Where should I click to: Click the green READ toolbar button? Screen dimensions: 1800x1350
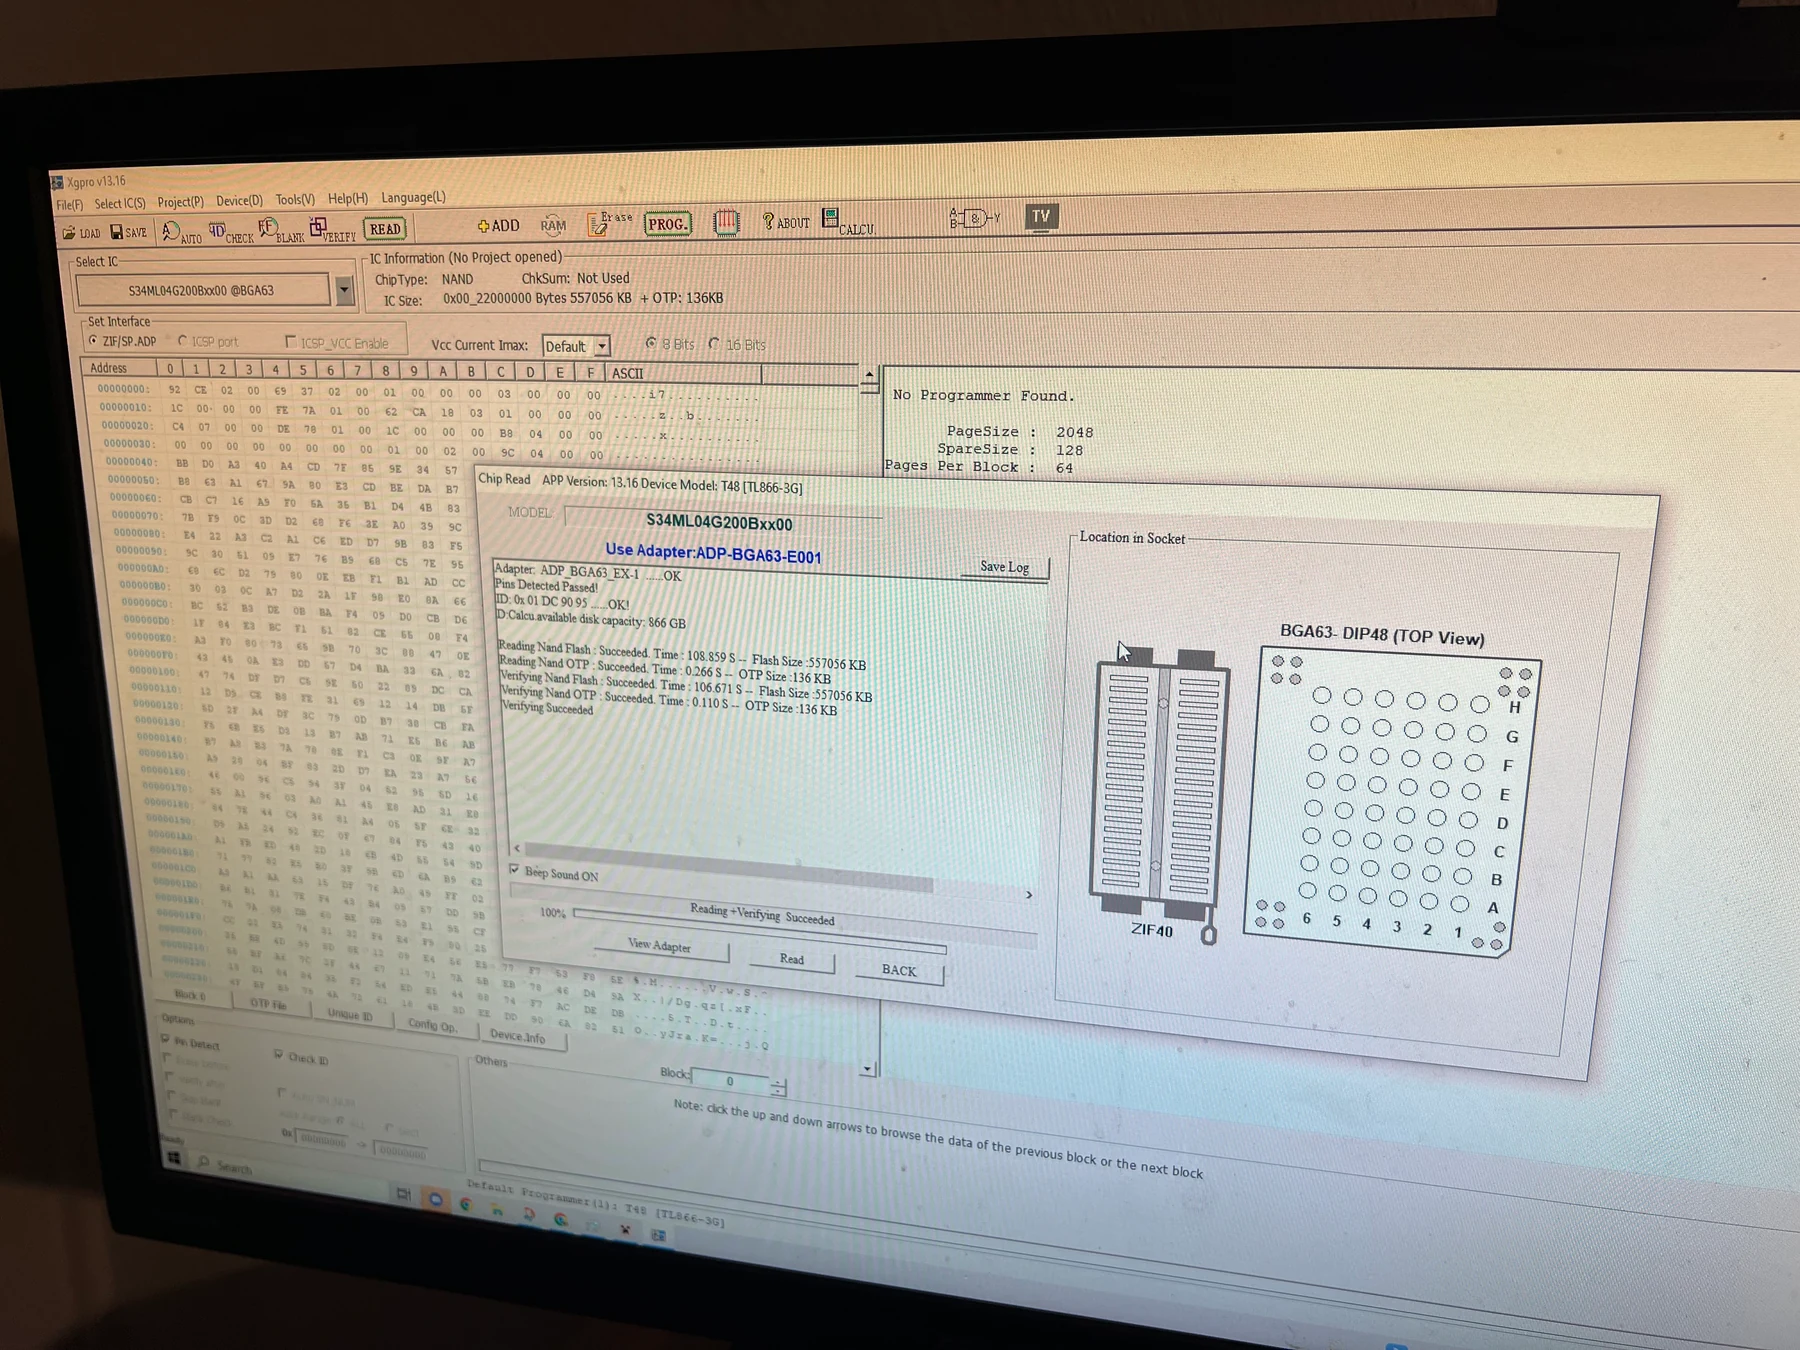click(385, 229)
